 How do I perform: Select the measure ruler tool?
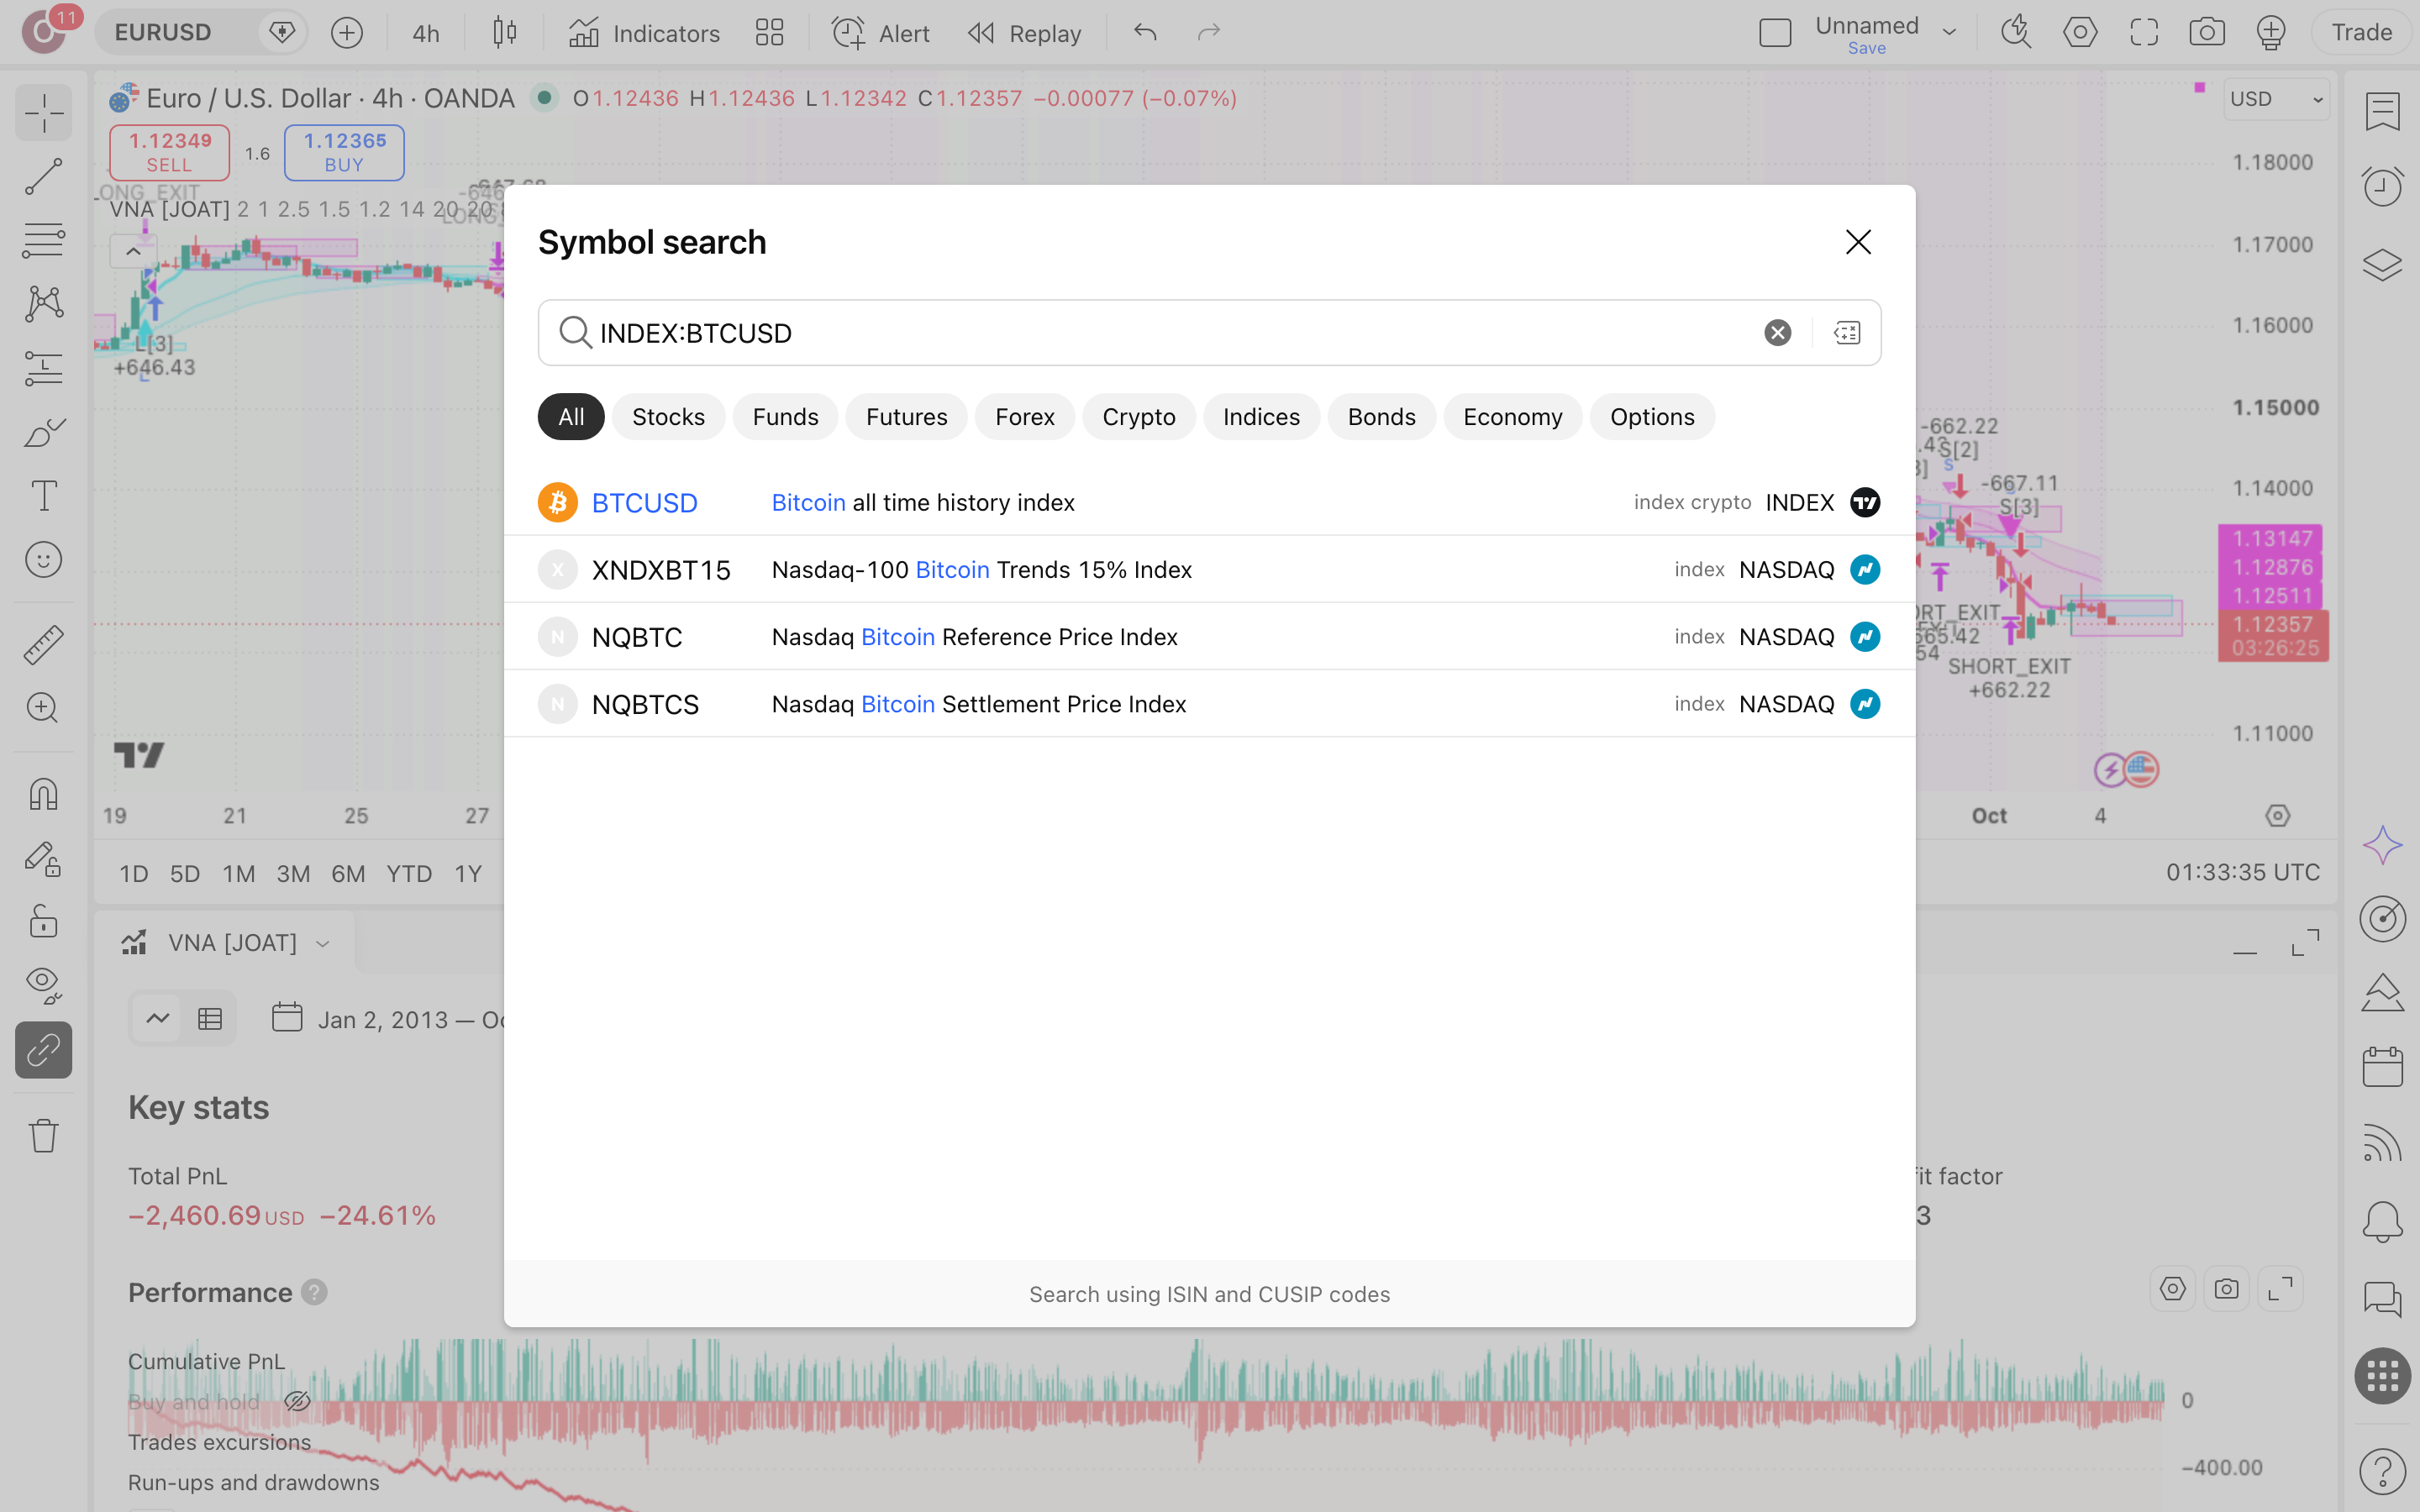(x=43, y=645)
